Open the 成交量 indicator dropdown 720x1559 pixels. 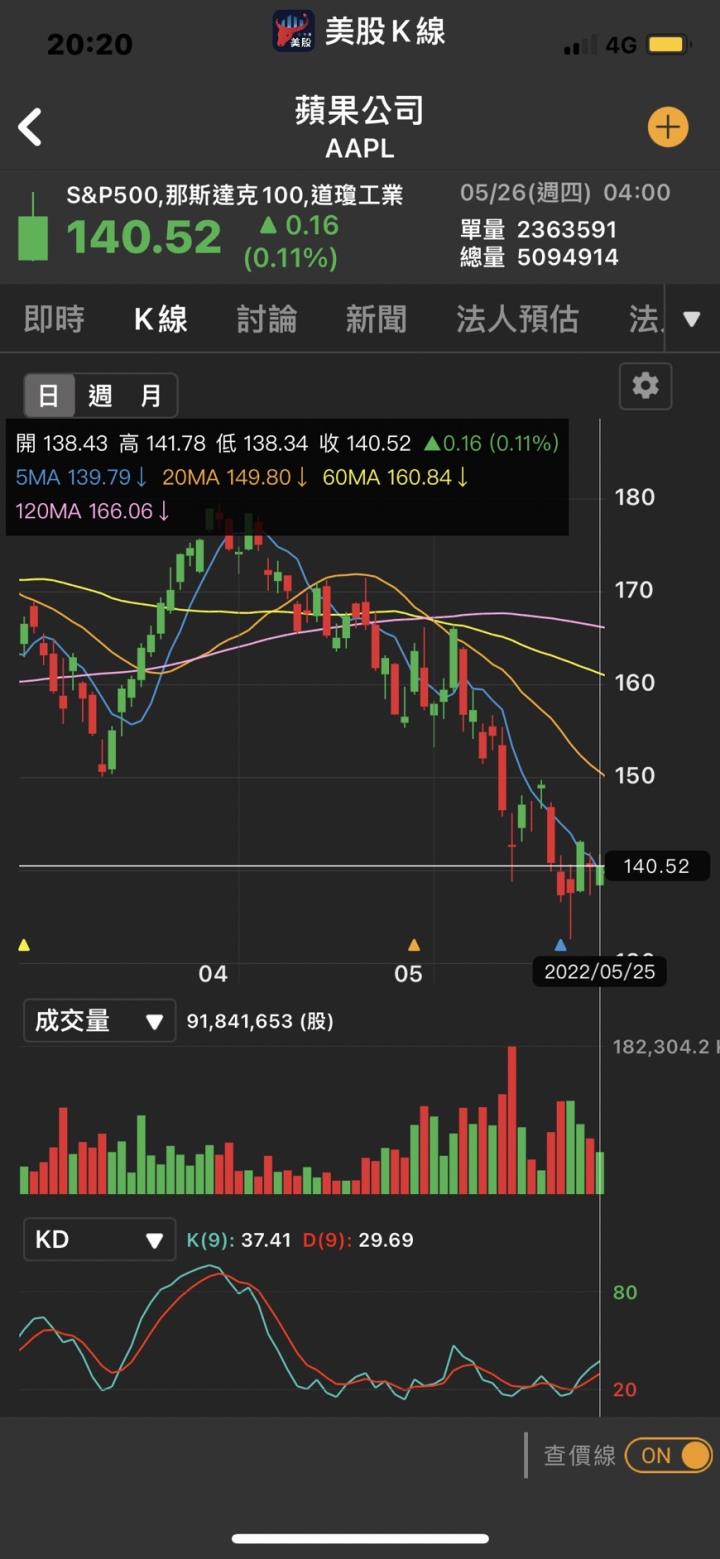tap(99, 1021)
